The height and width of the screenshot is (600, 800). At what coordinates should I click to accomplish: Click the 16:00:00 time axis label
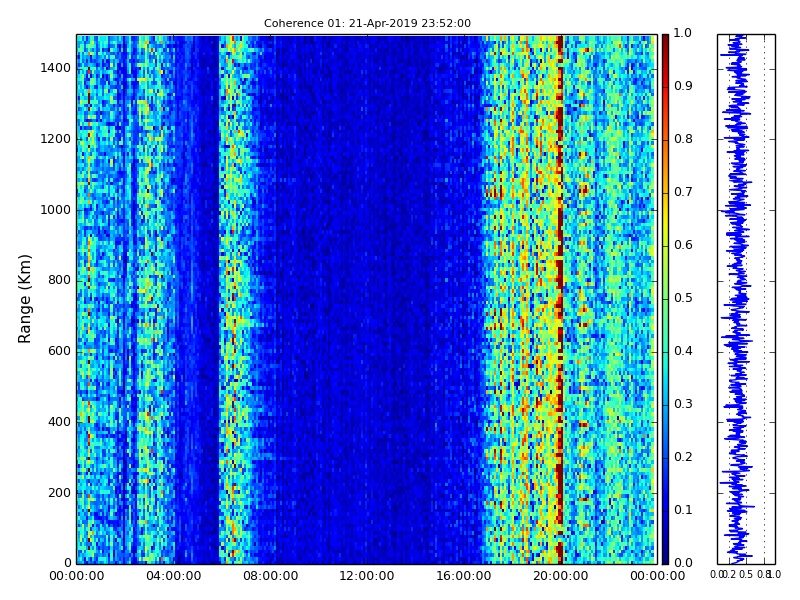[x=464, y=577]
